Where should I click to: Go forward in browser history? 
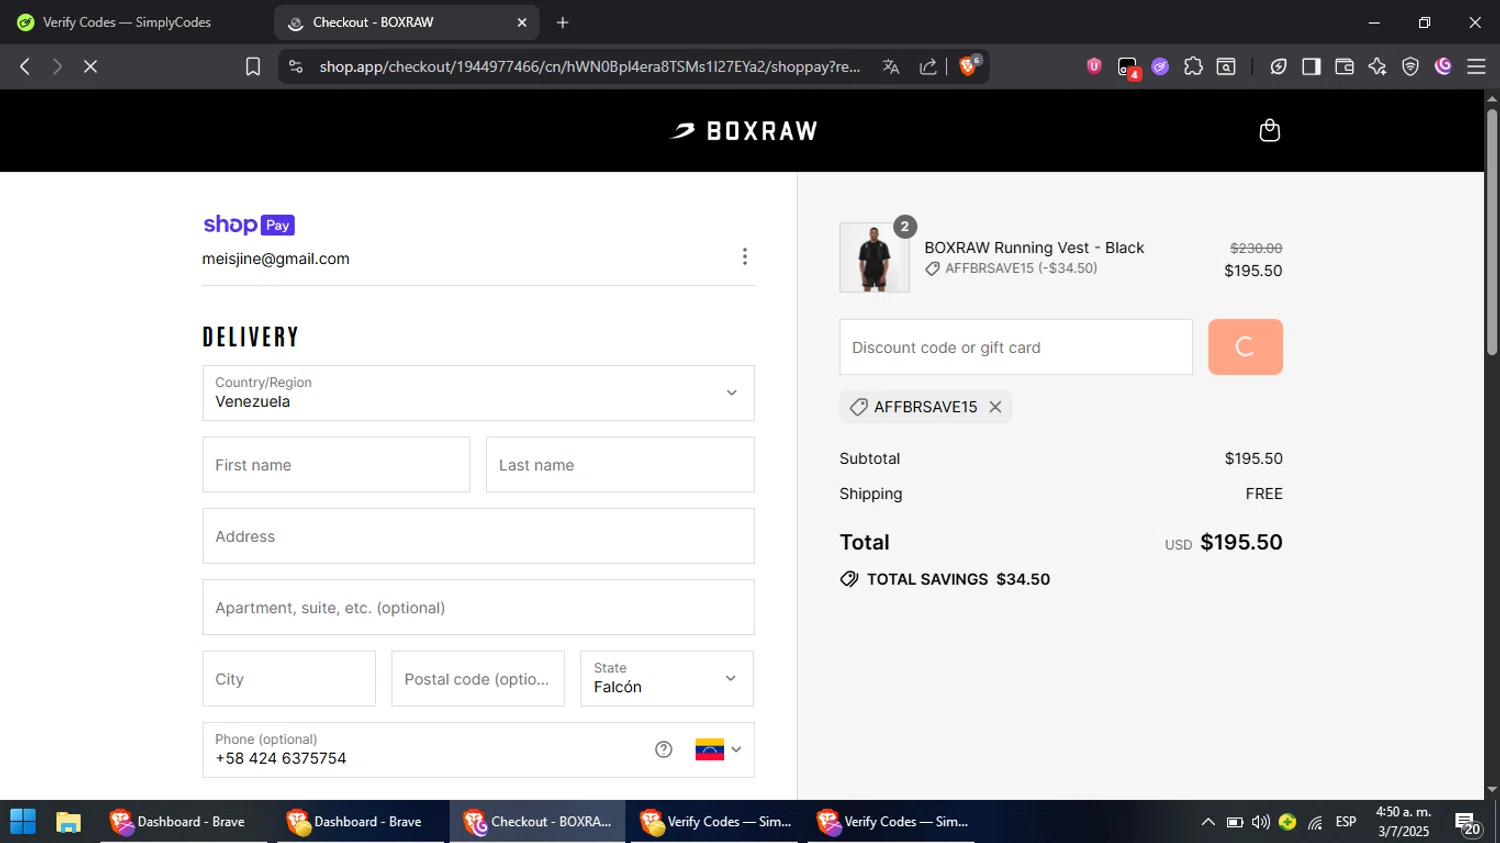click(x=57, y=66)
